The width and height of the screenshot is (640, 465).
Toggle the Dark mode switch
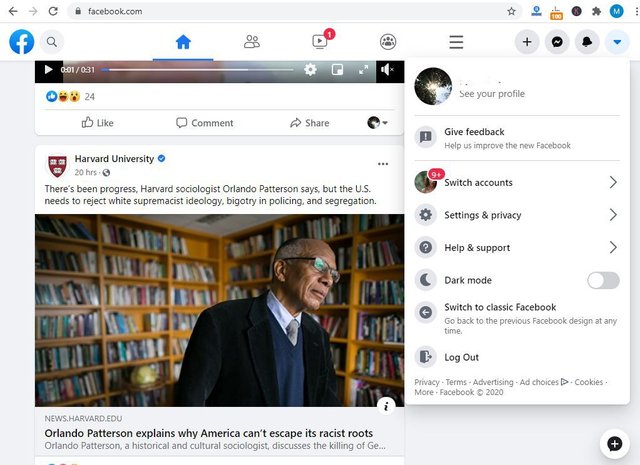click(603, 280)
